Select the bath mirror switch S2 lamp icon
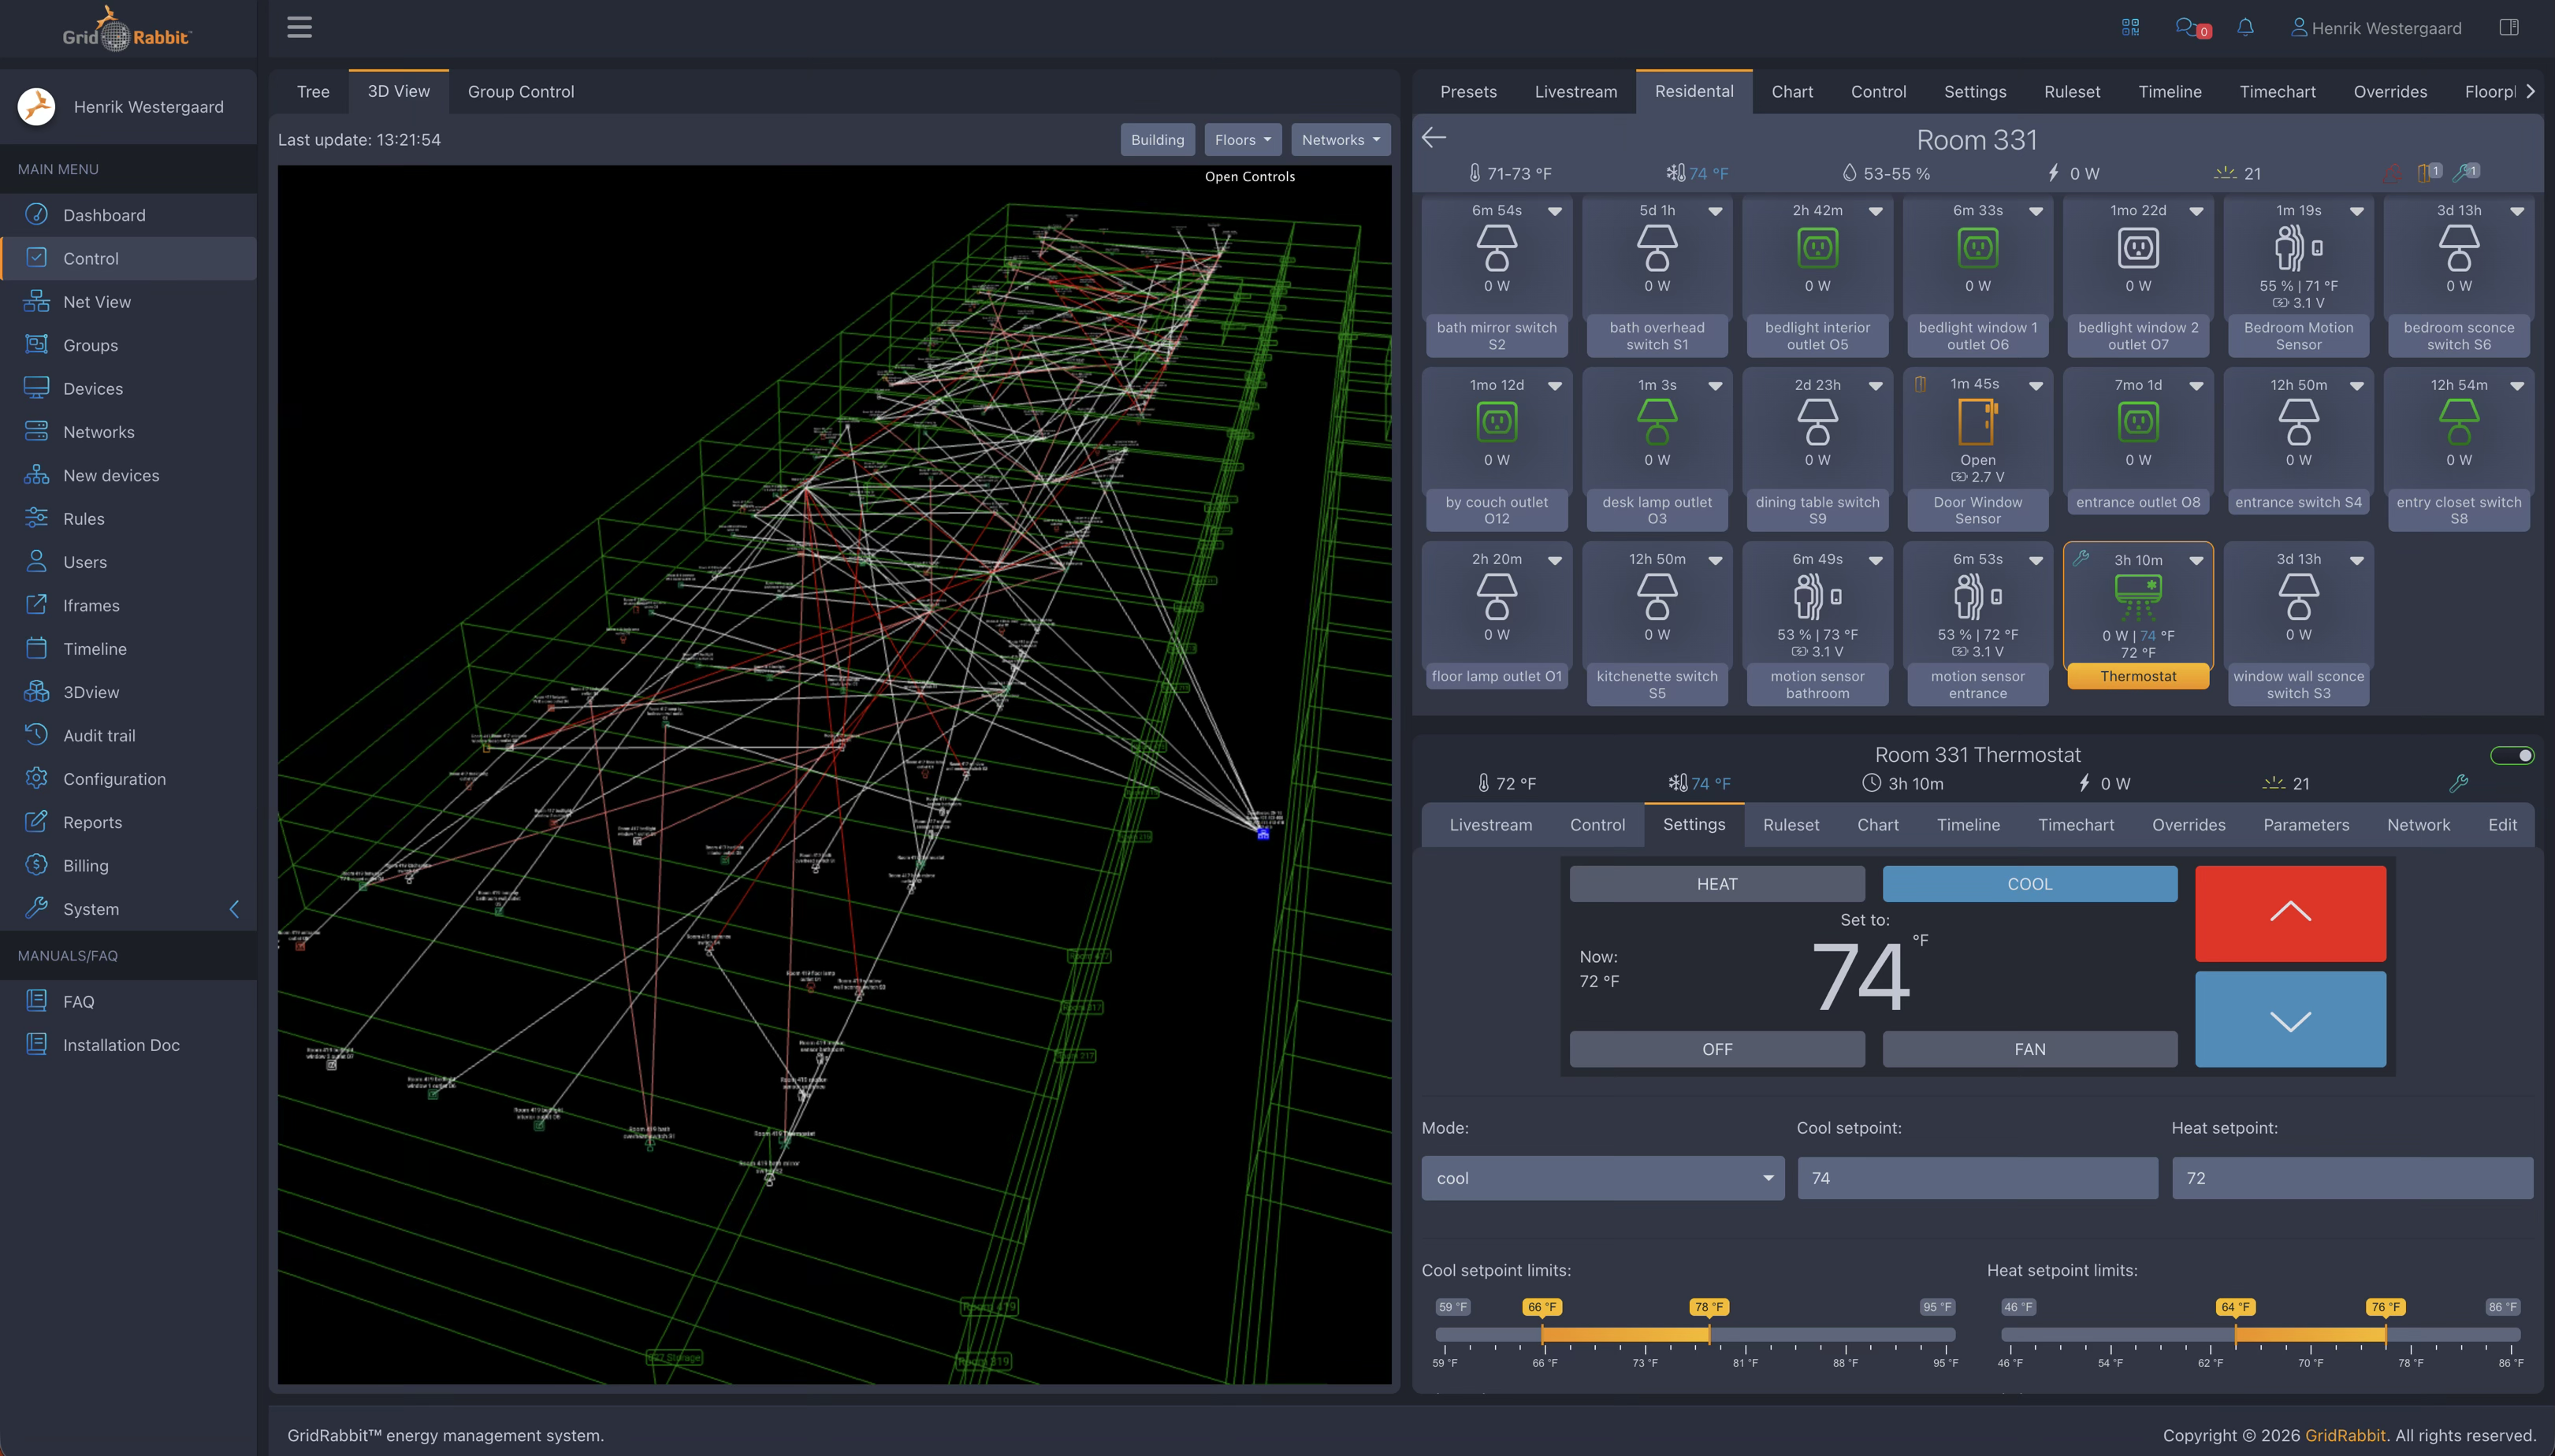 (1496, 247)
